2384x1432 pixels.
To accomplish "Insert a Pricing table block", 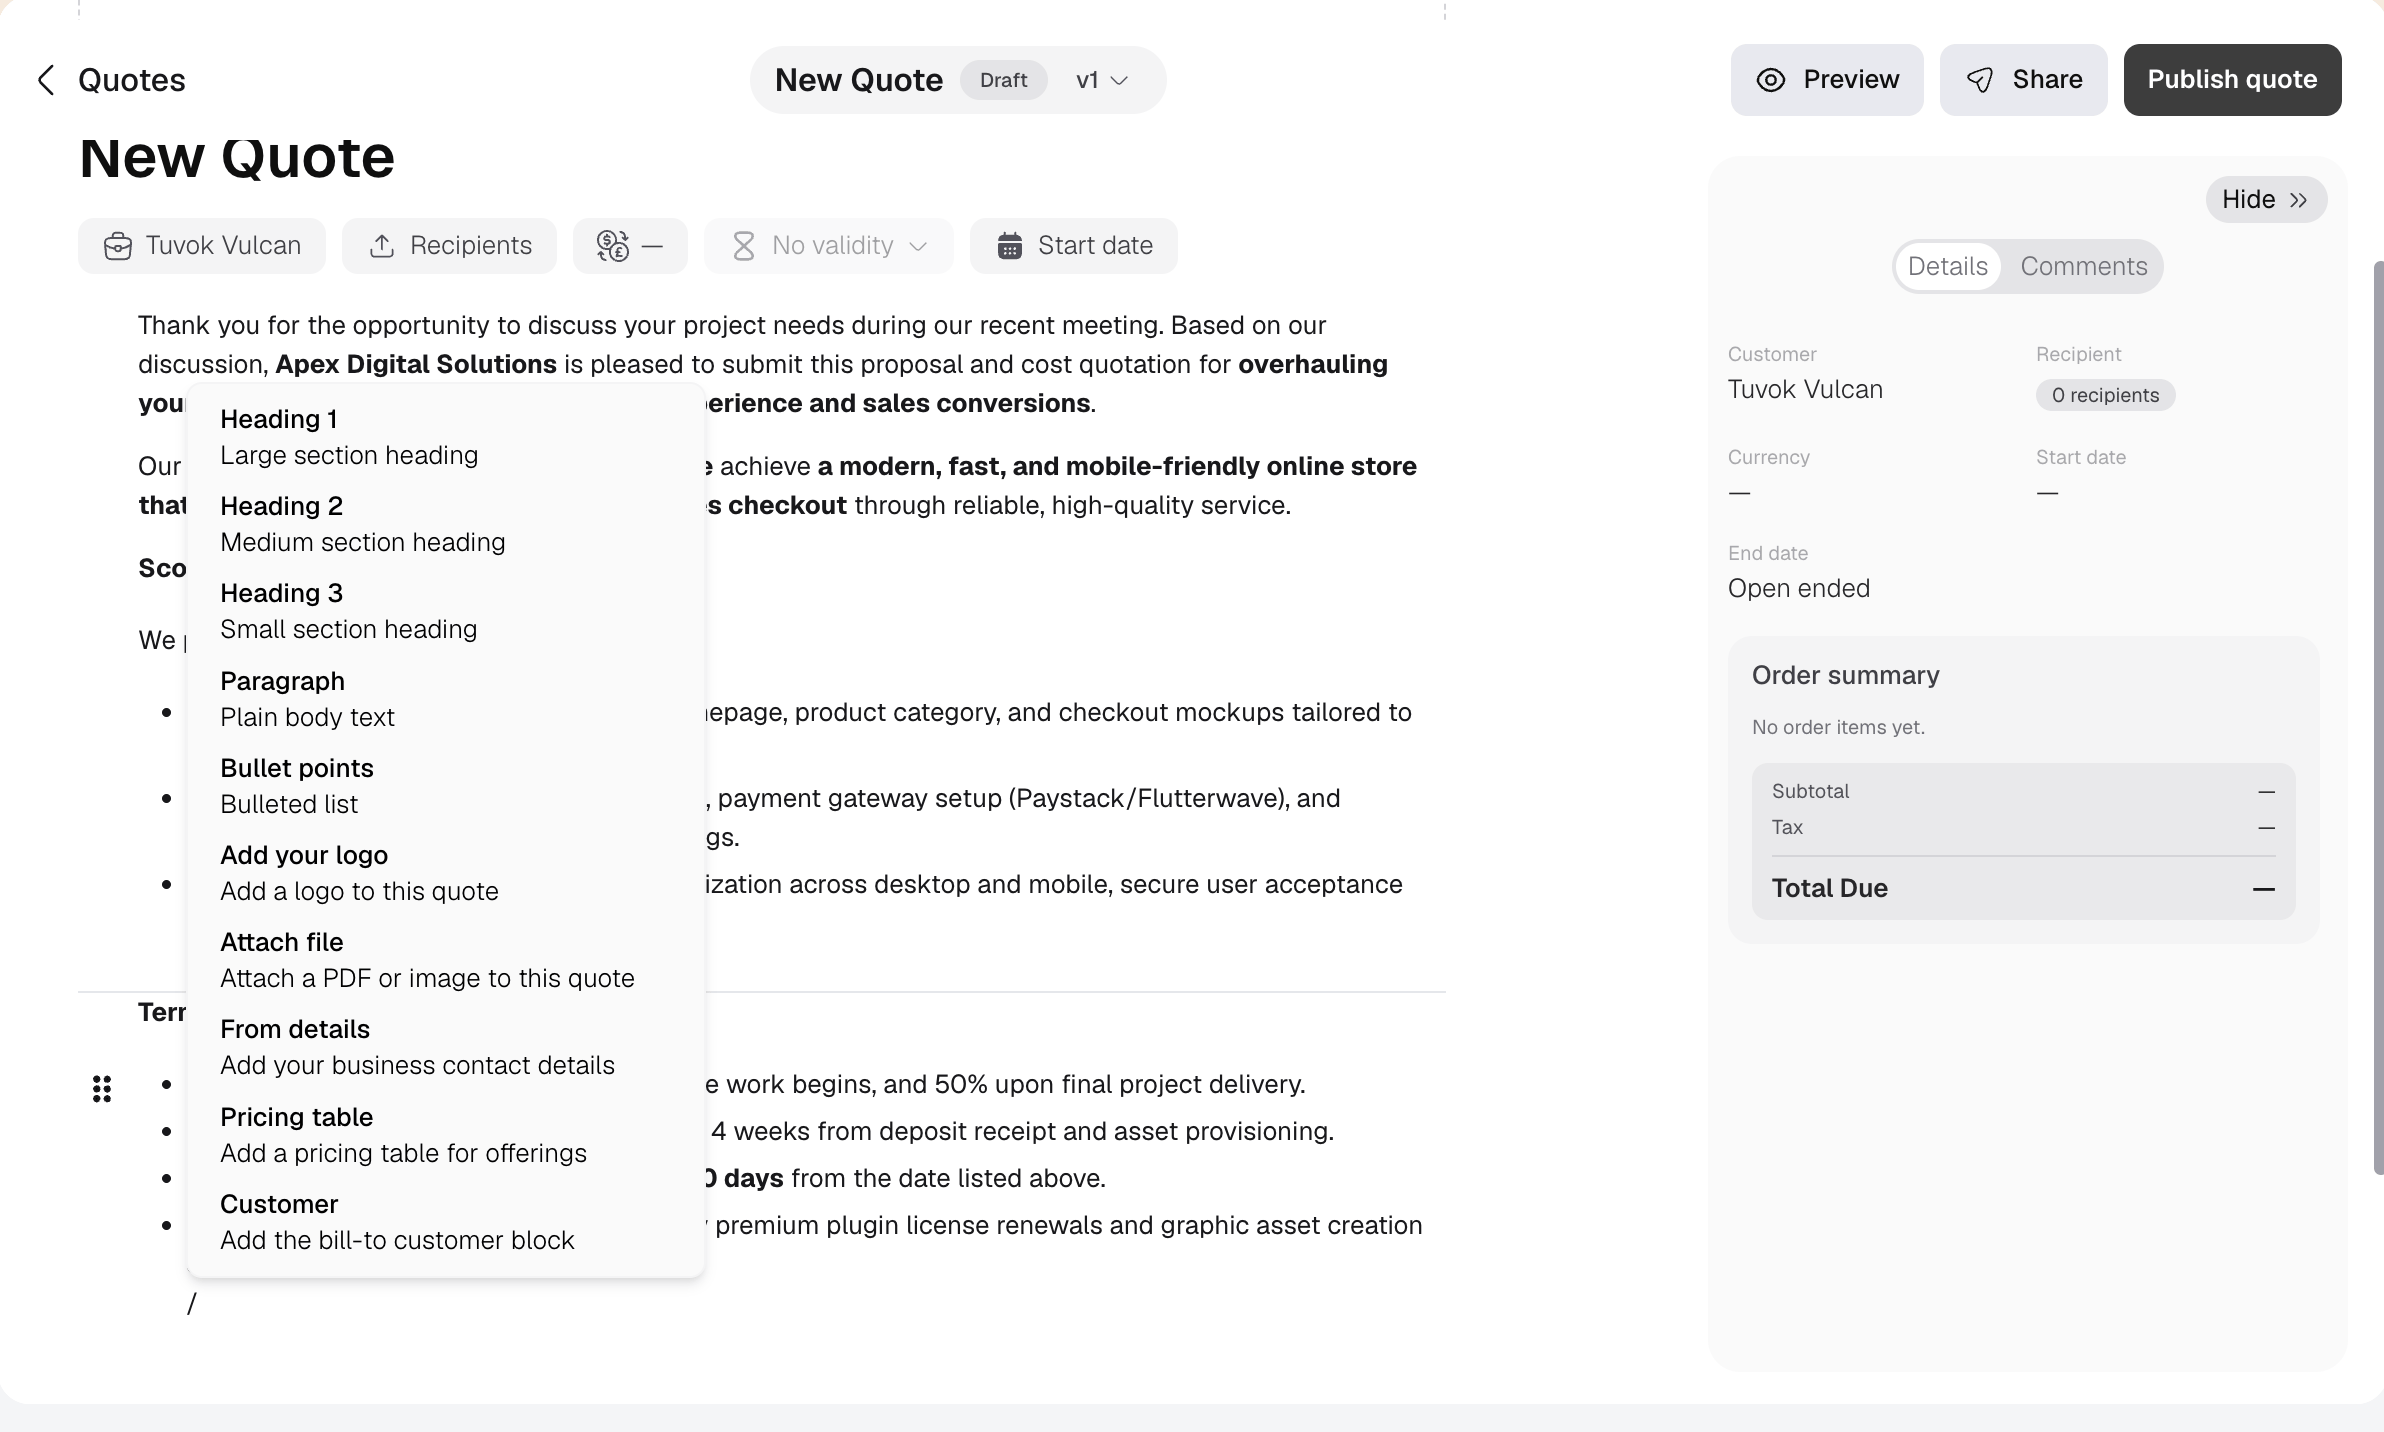I will (446, 1135).
